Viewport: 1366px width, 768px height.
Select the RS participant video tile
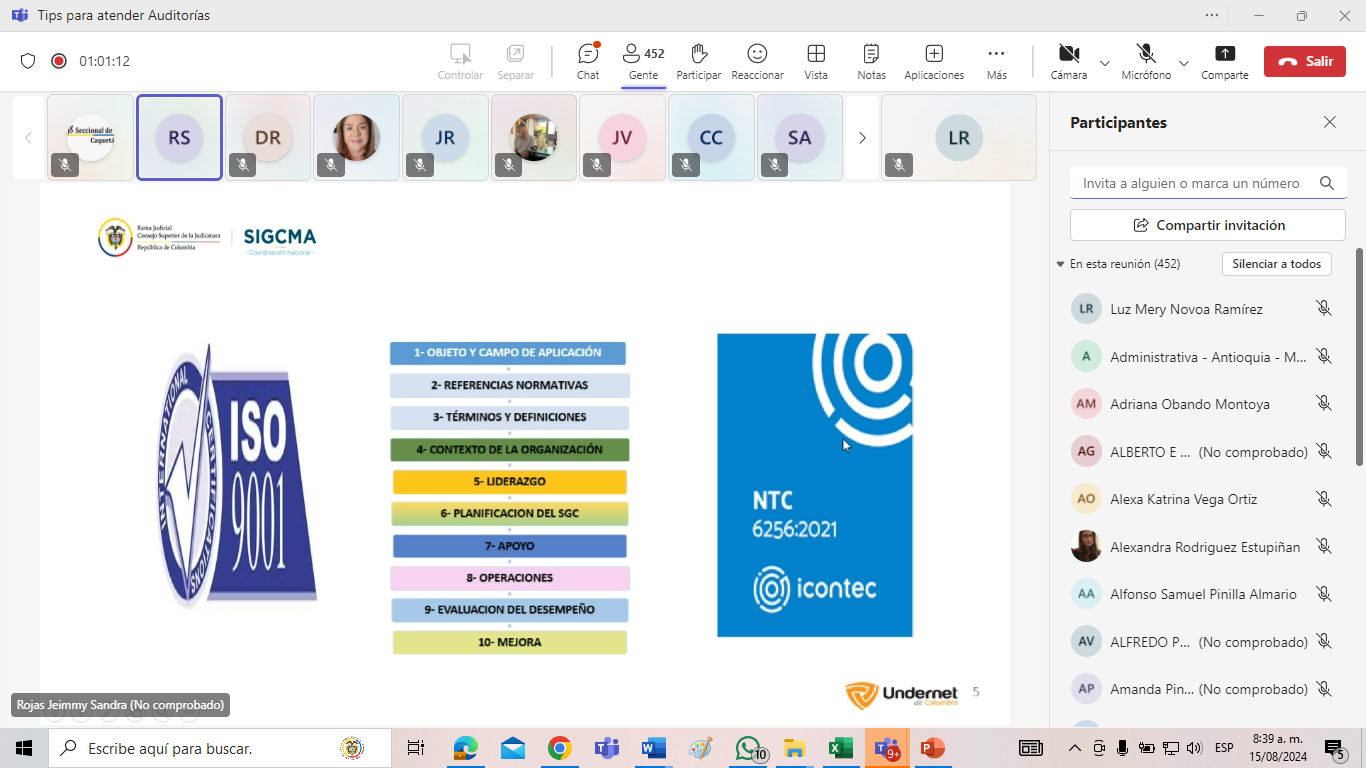[x=179, y=138]
